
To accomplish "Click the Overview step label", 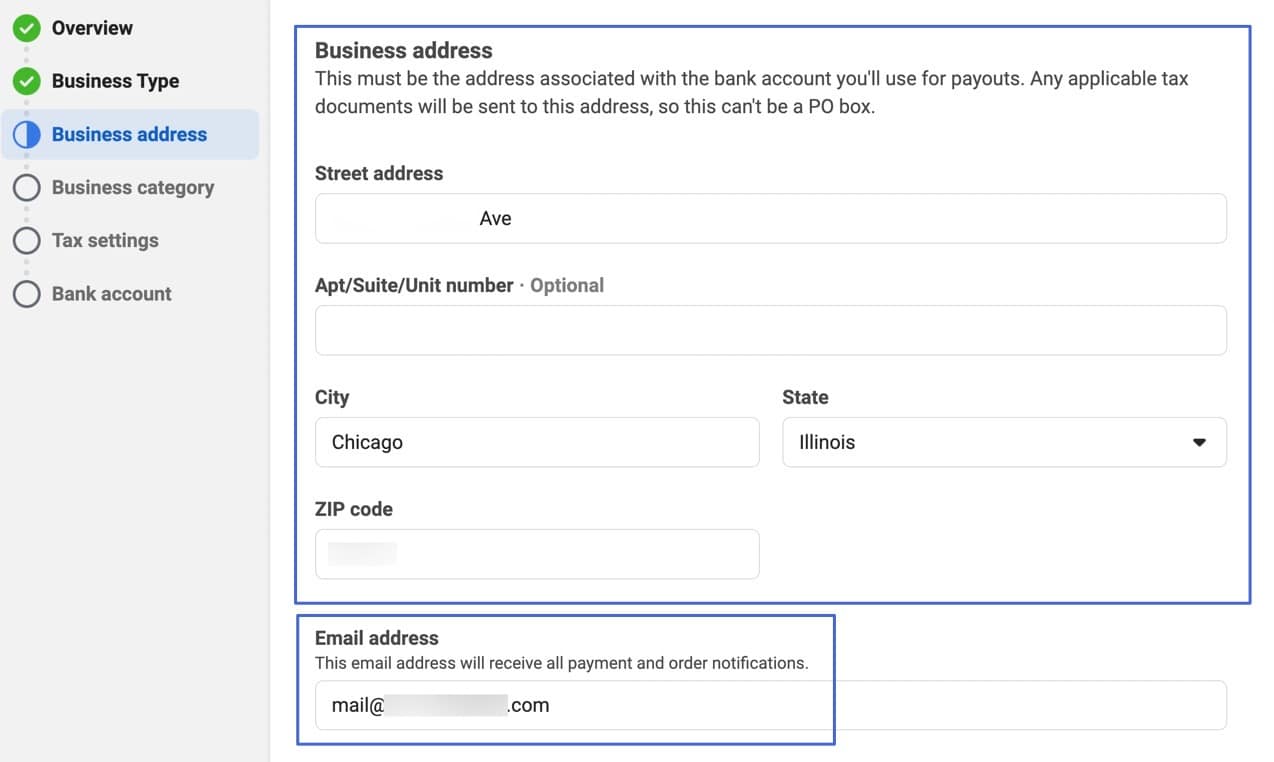I will (92, 28).
